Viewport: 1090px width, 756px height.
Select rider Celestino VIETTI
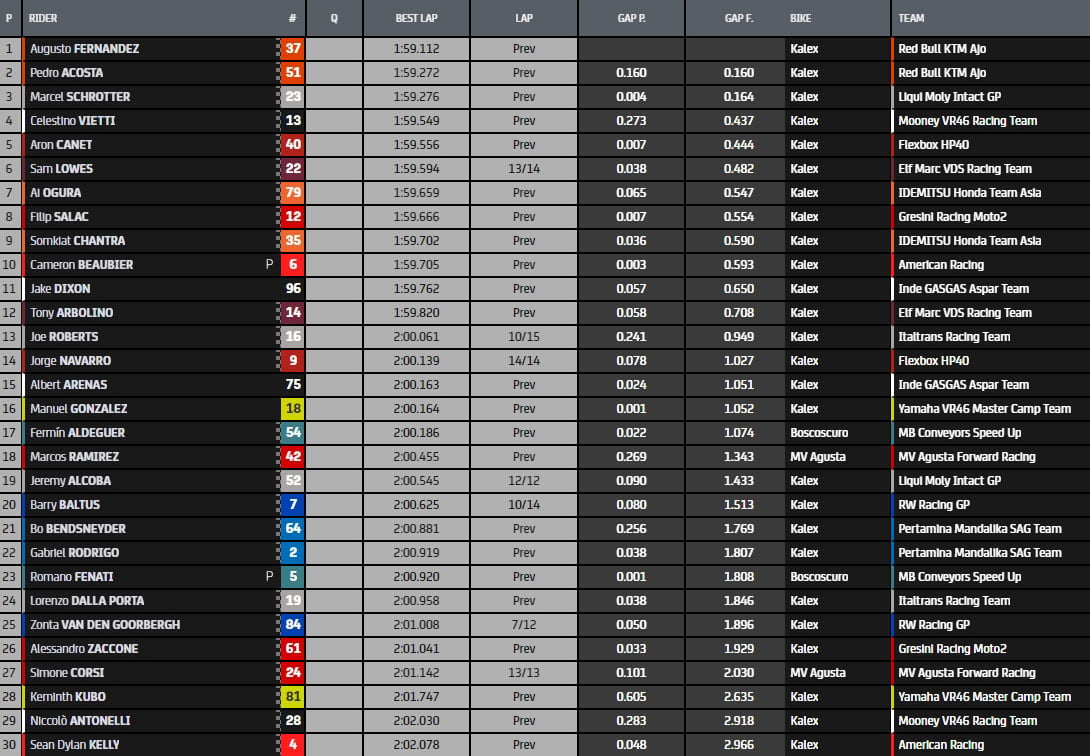(72, 121)
